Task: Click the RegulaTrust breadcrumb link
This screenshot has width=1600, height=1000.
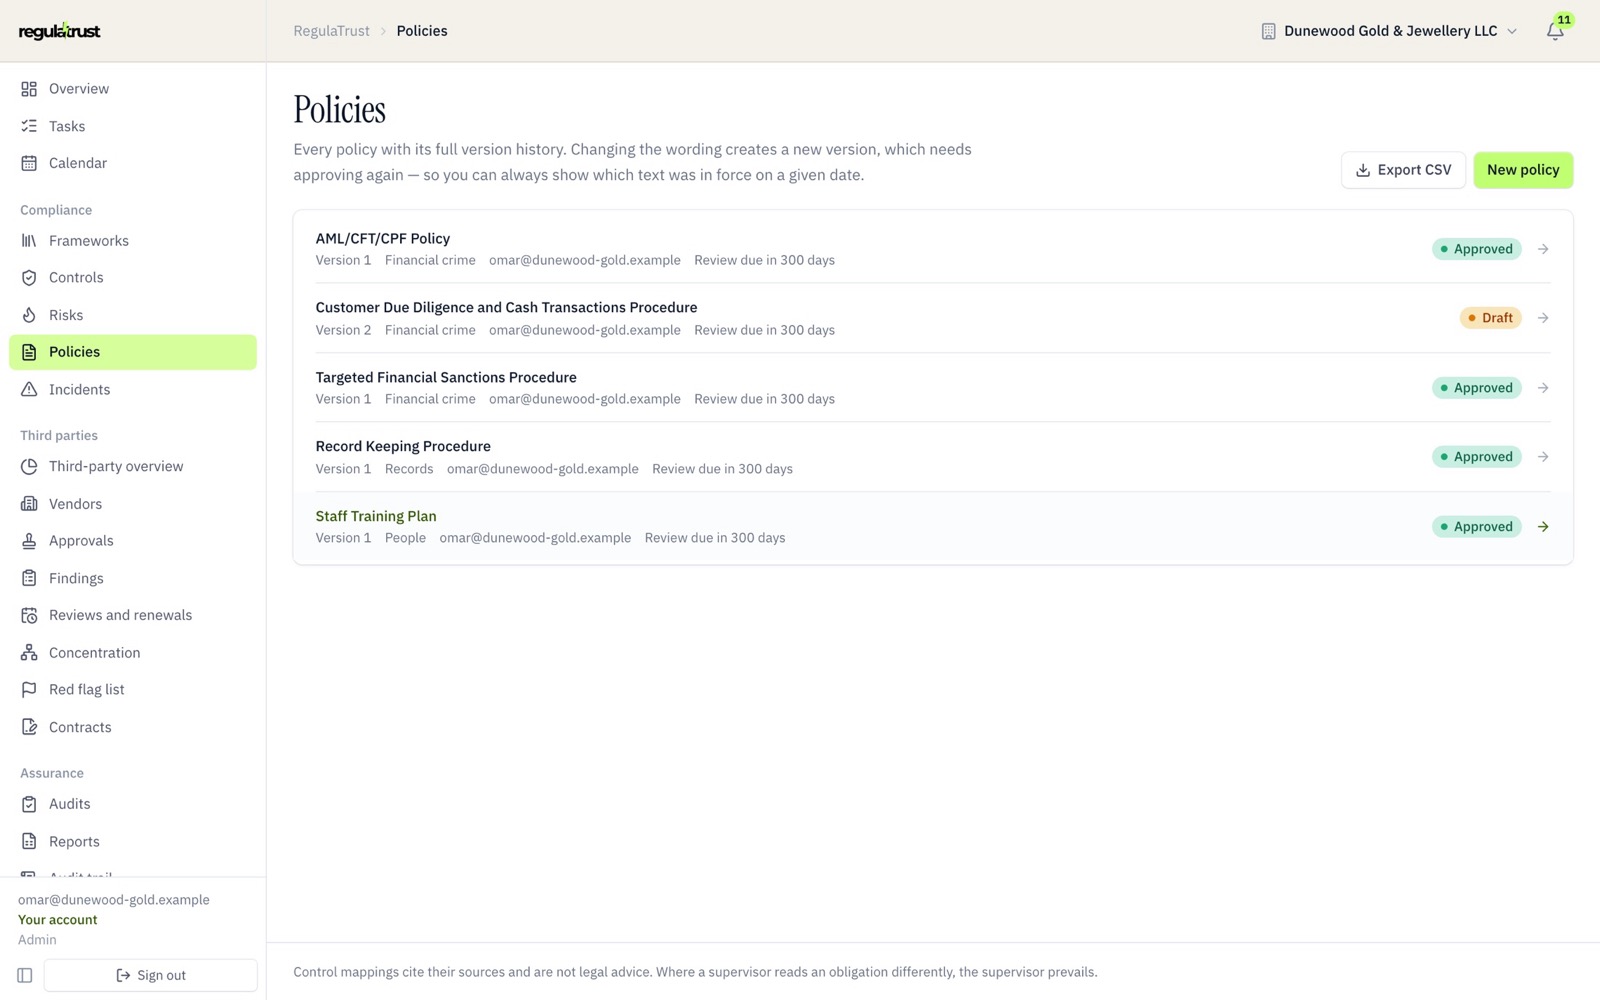Action: [332, 31]
